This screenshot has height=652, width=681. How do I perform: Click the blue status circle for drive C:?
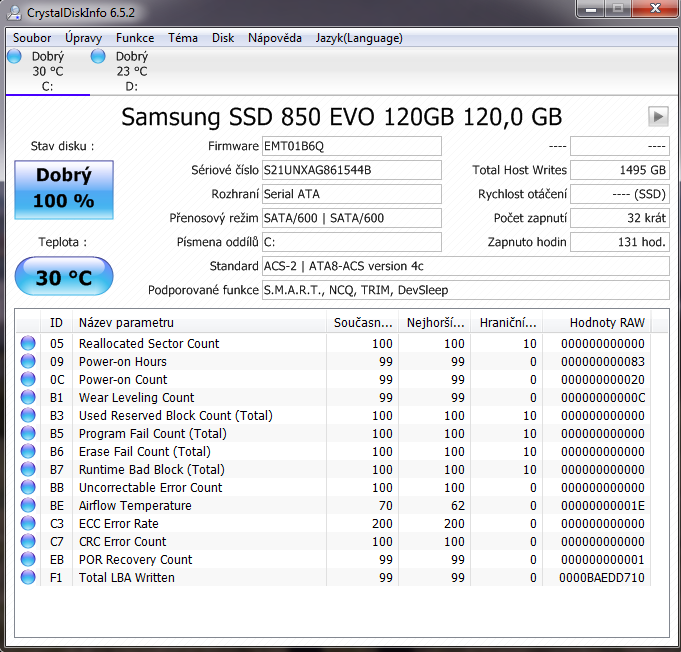click(x=14, y=56)
